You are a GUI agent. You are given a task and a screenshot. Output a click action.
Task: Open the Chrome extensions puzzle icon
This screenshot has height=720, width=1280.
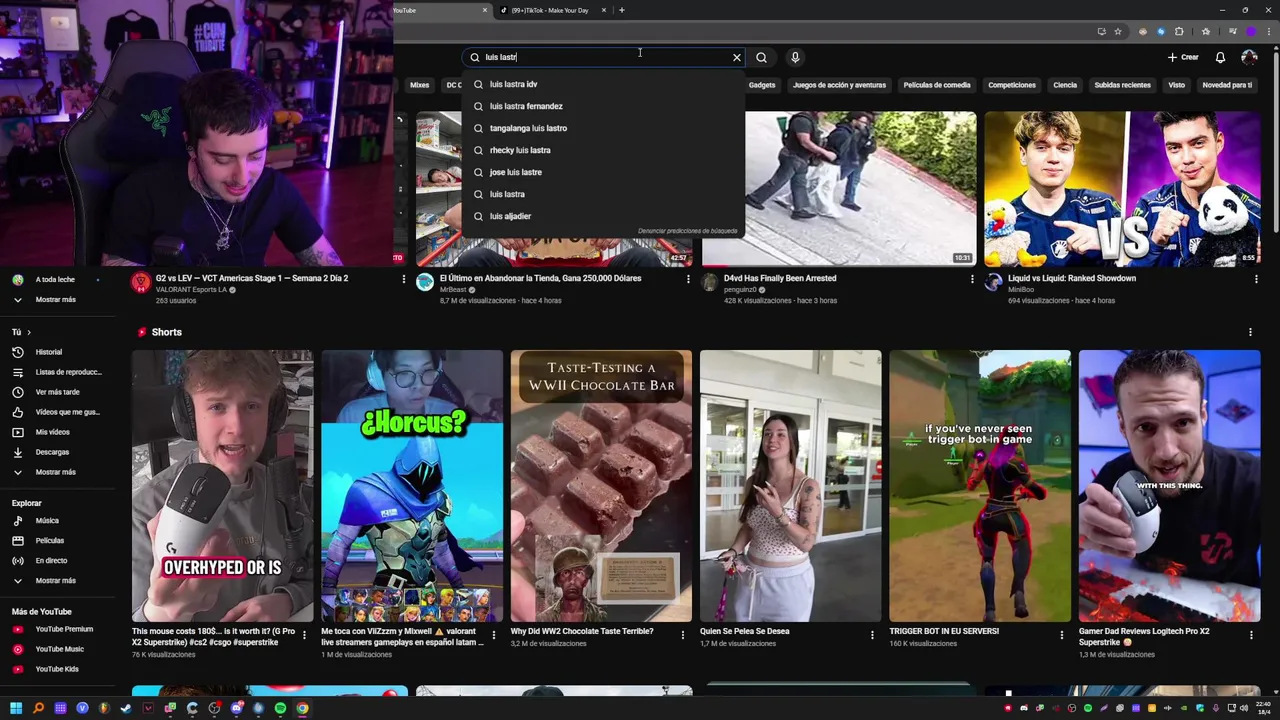1179,31
